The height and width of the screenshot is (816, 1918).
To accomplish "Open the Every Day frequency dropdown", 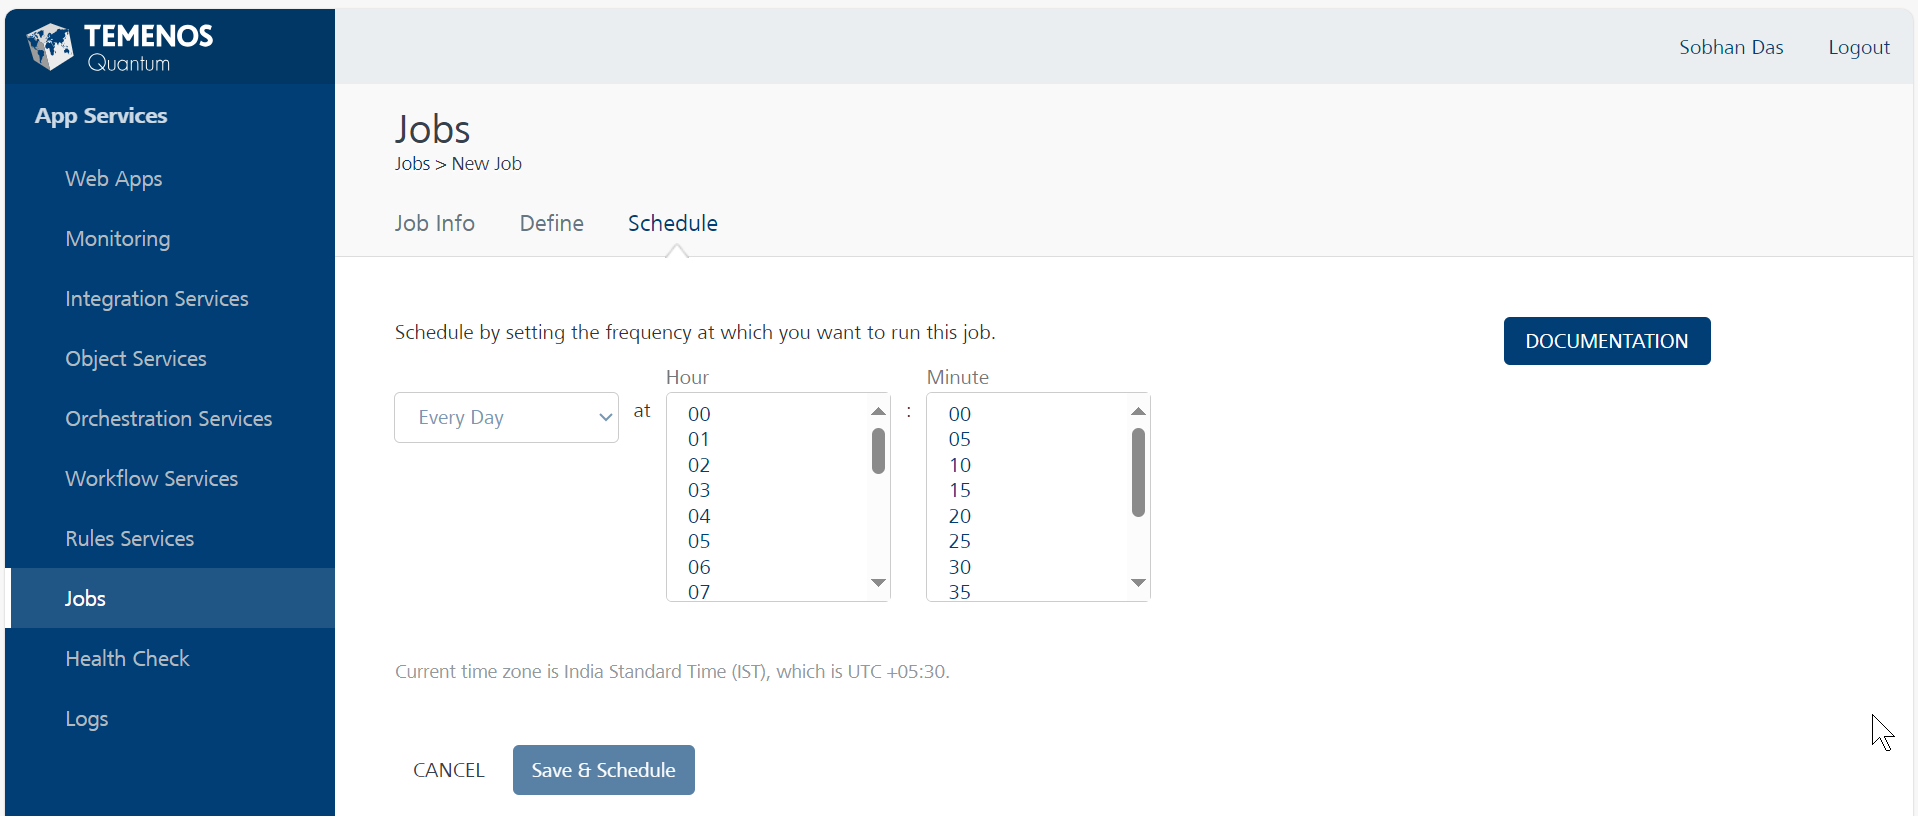I will pos(506,417).
